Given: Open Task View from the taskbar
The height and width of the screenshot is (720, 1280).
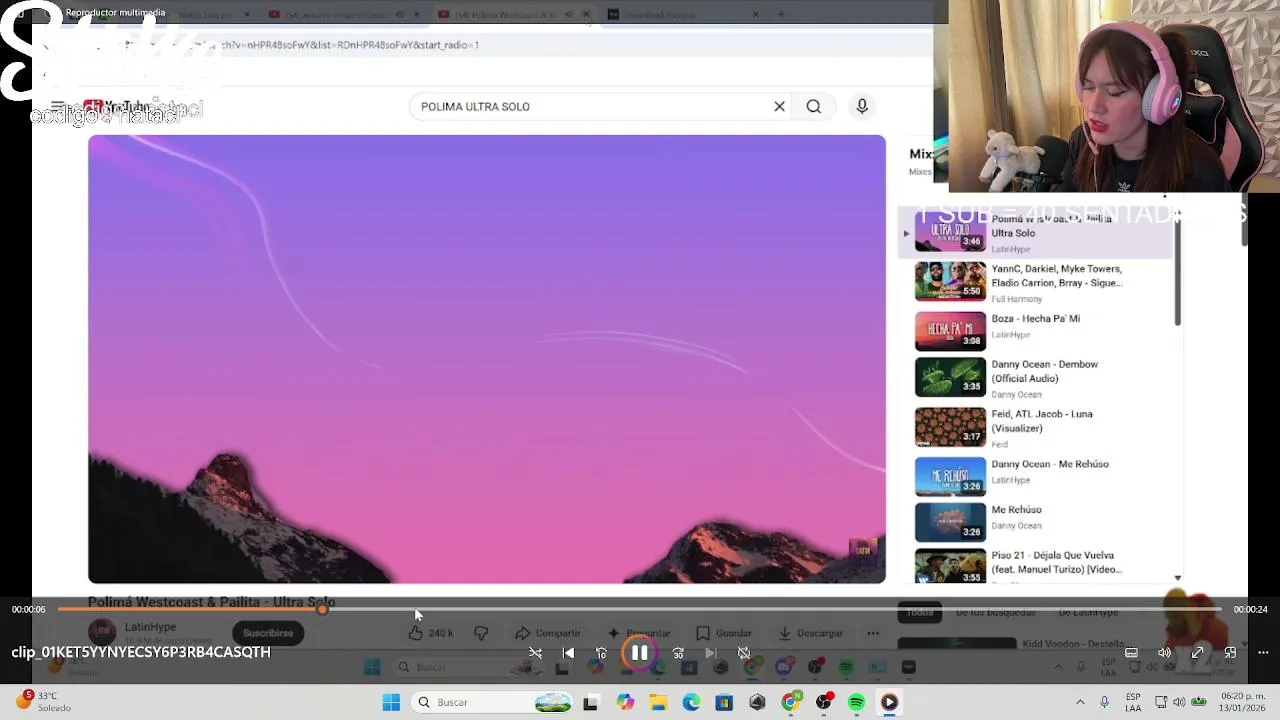Looking at the screenshot, I should tap(590, 702).
